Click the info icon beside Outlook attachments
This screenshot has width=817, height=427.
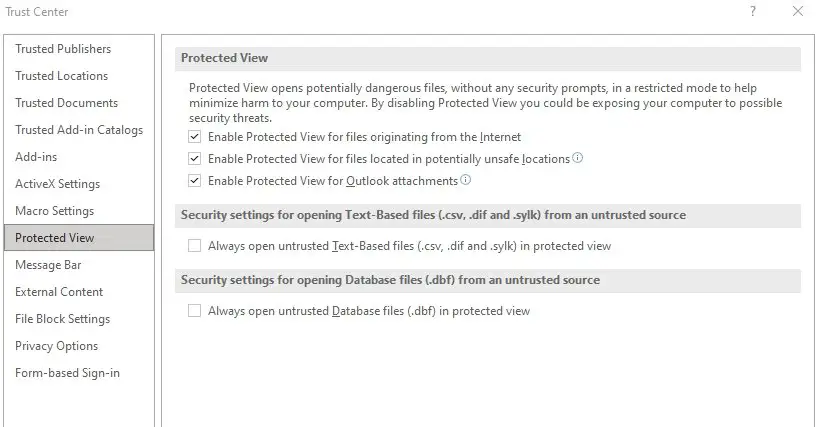coord(465,180)
